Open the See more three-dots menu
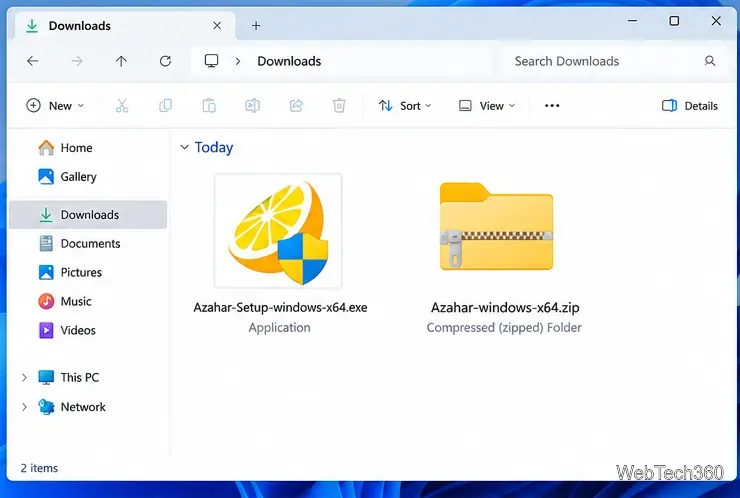 (x=552, y=106)
